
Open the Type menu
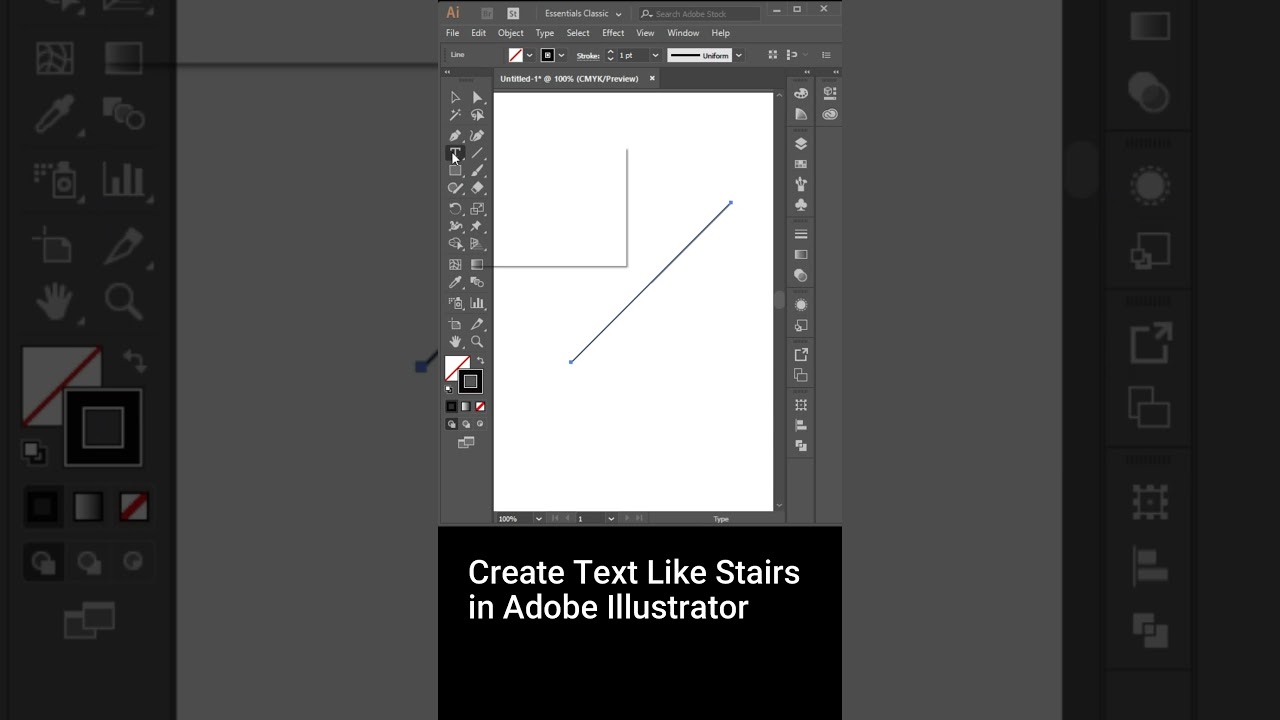(545, 33)
